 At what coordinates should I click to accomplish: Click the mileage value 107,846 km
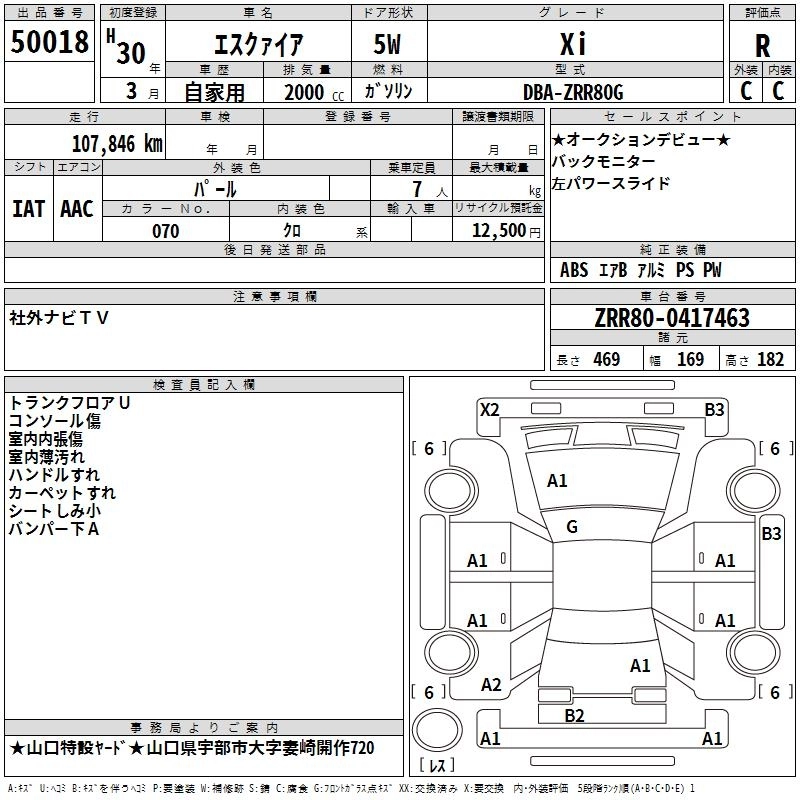[117, 143]
